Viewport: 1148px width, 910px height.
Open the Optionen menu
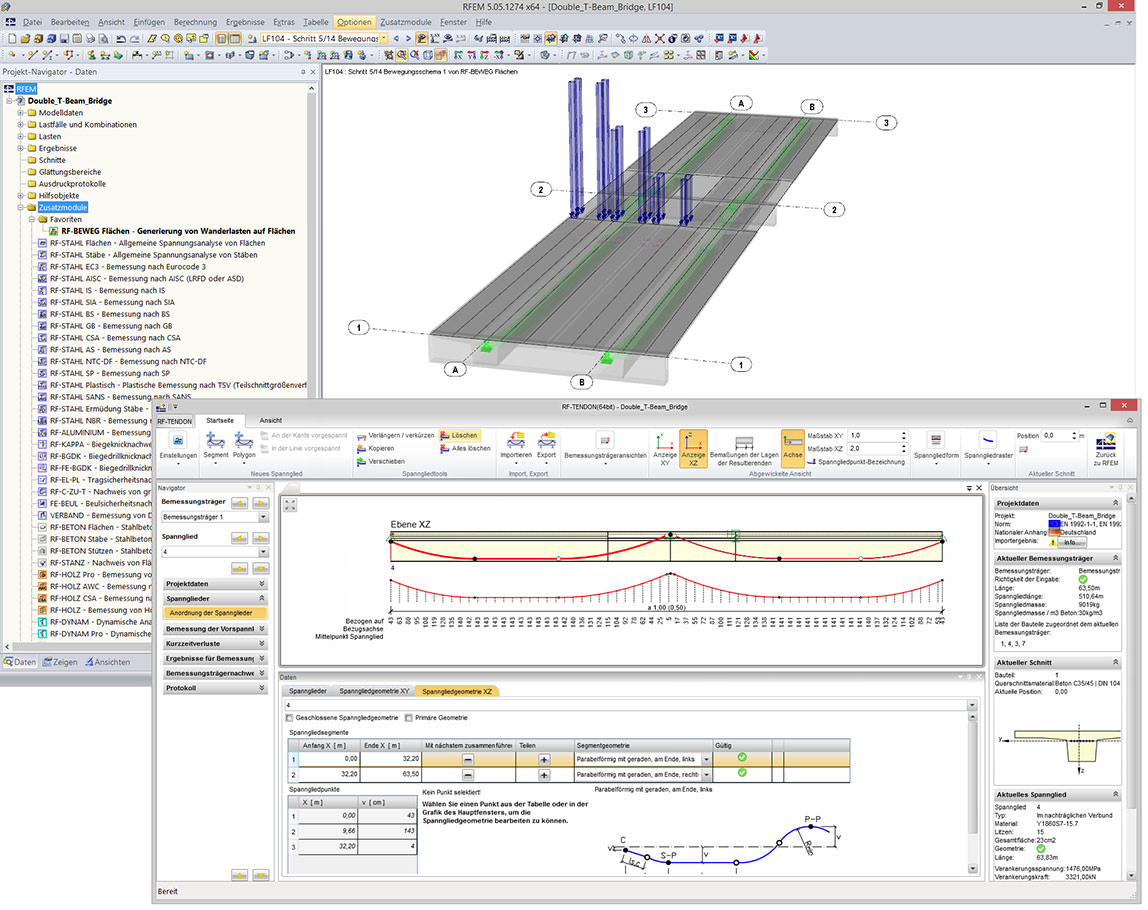[x=354, y=22]
